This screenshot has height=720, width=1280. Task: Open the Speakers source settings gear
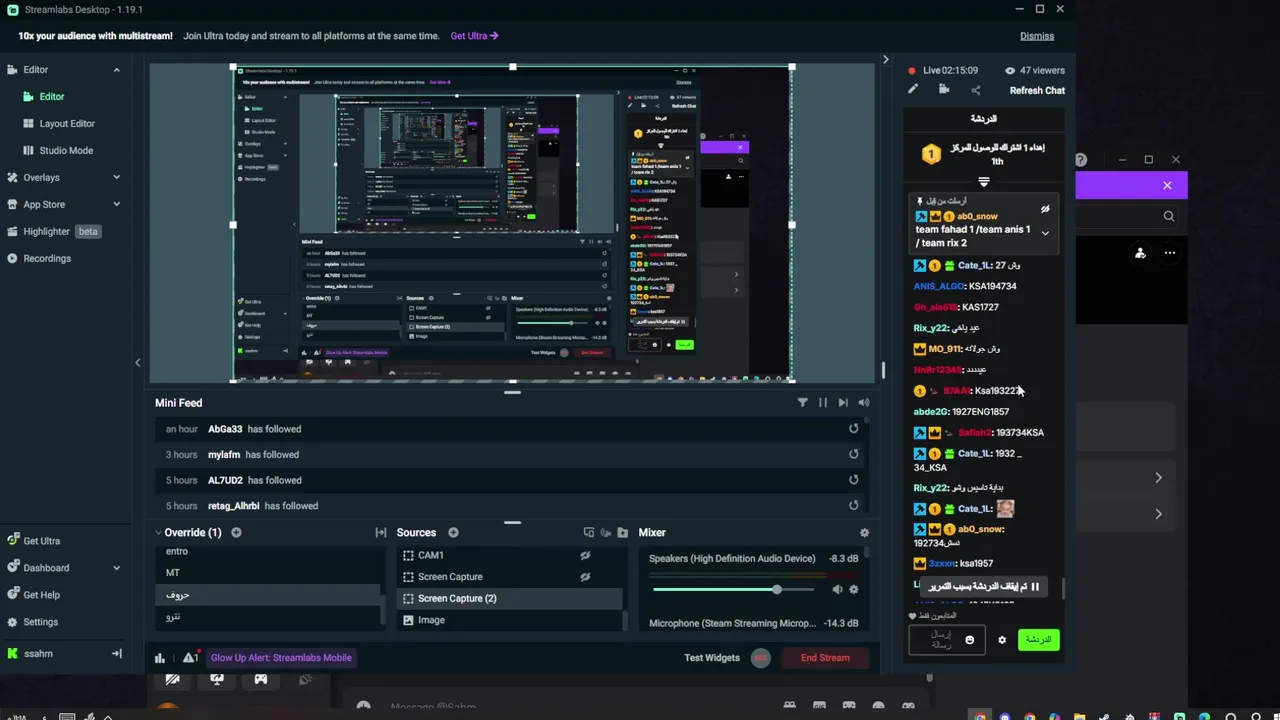click(853, 590)
